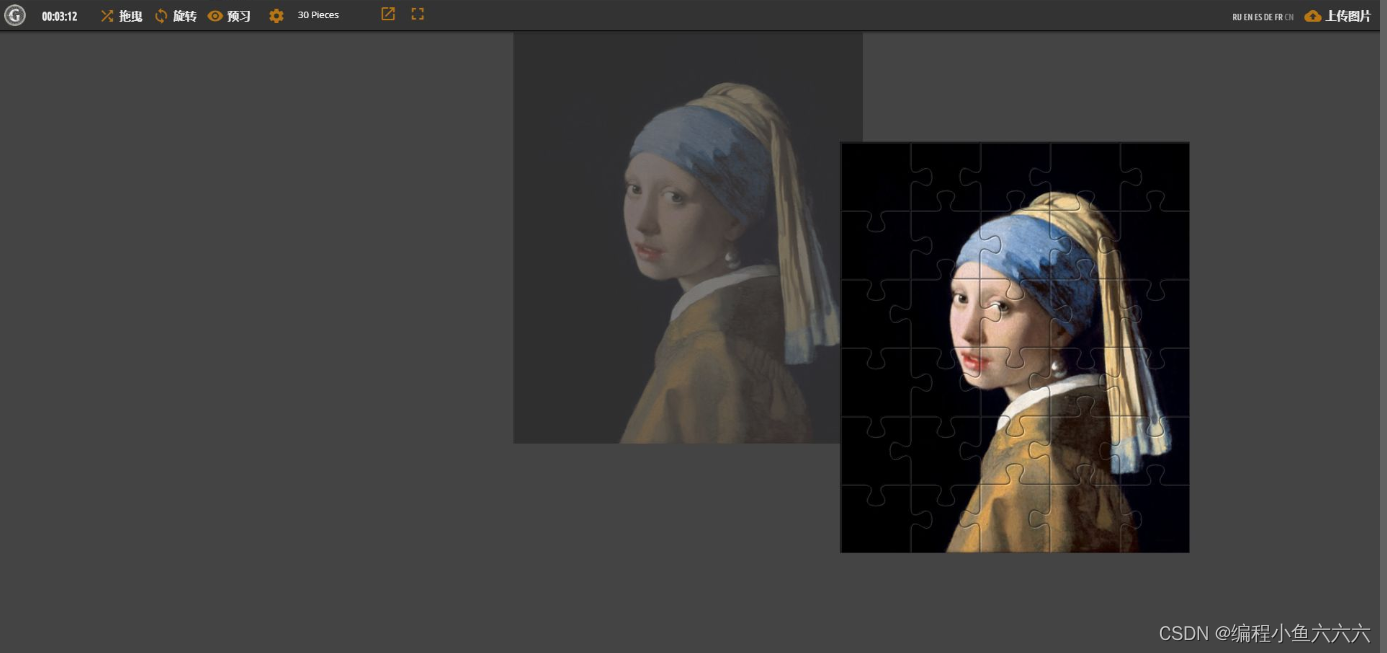Viewport: 1387px width, 653px height.
Task: Click the 上传图片 upload image button
Action: (x=1337, y=16)
